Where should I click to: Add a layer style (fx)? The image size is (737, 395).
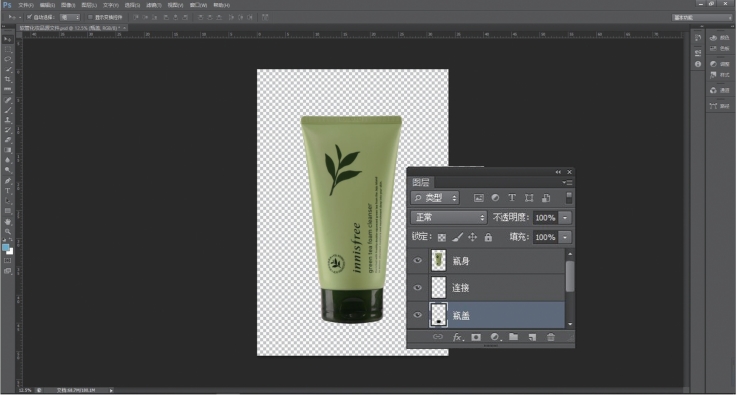coord(457,337)
